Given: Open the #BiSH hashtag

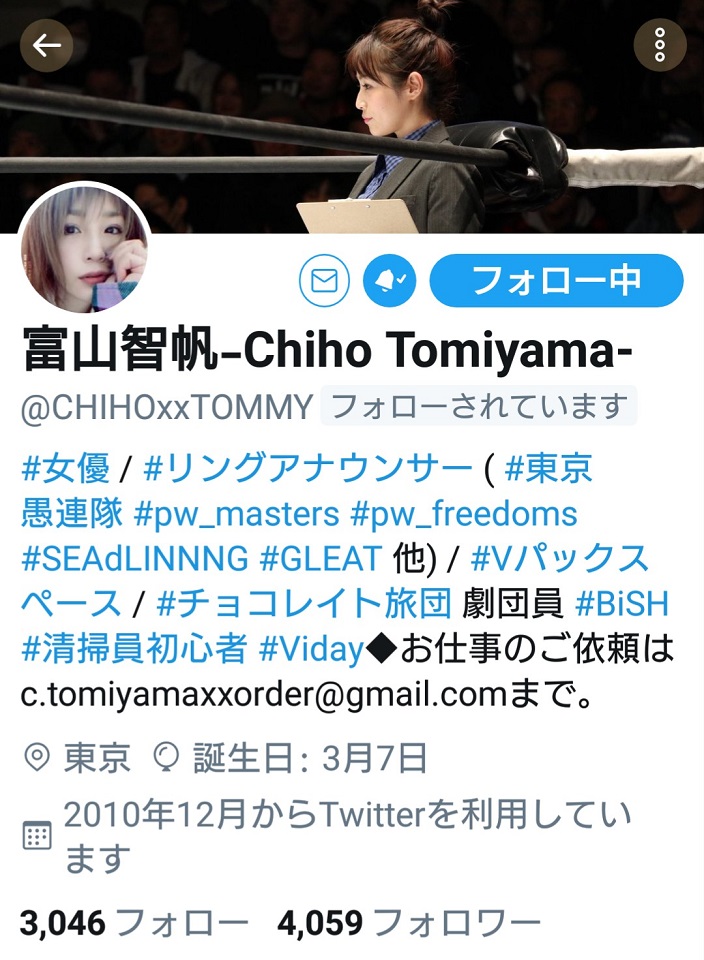Looking at the screenshot, I should click(622, 604).
